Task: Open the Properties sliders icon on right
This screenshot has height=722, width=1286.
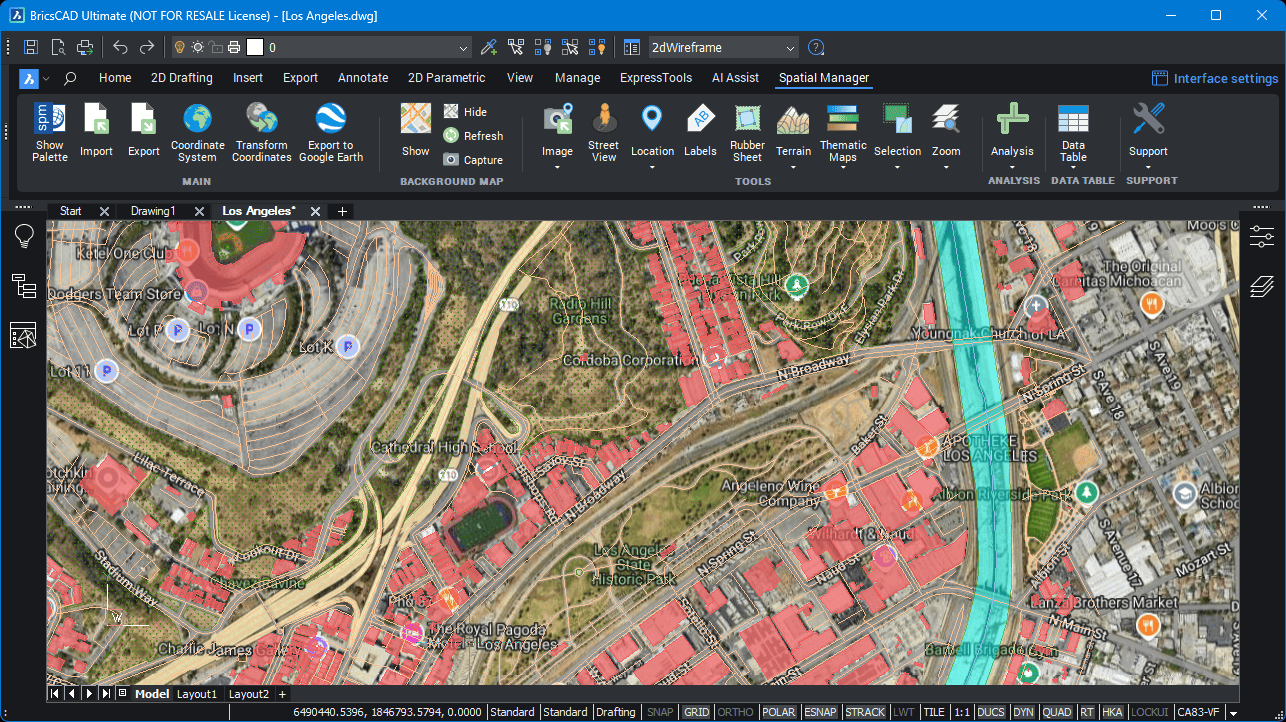Action: [x=1262, y=237]
